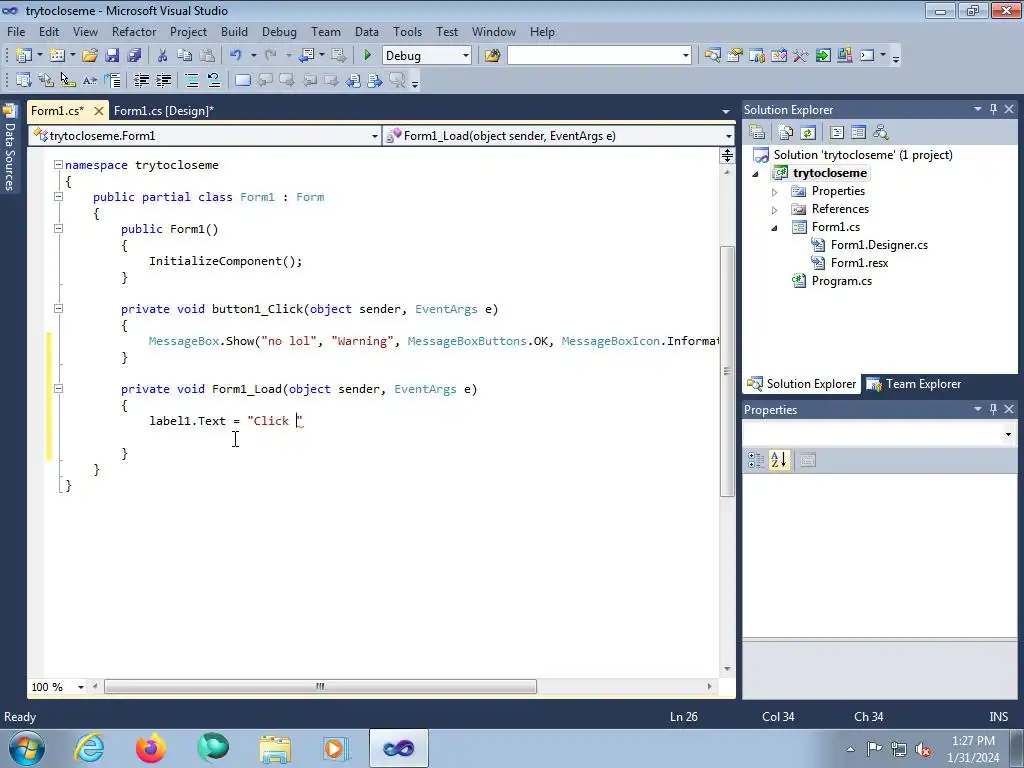Viewport: 1024px width, 768px height.
Task: Open Solution Explorer from the main toolbar icon
Action: pos(712,56)
